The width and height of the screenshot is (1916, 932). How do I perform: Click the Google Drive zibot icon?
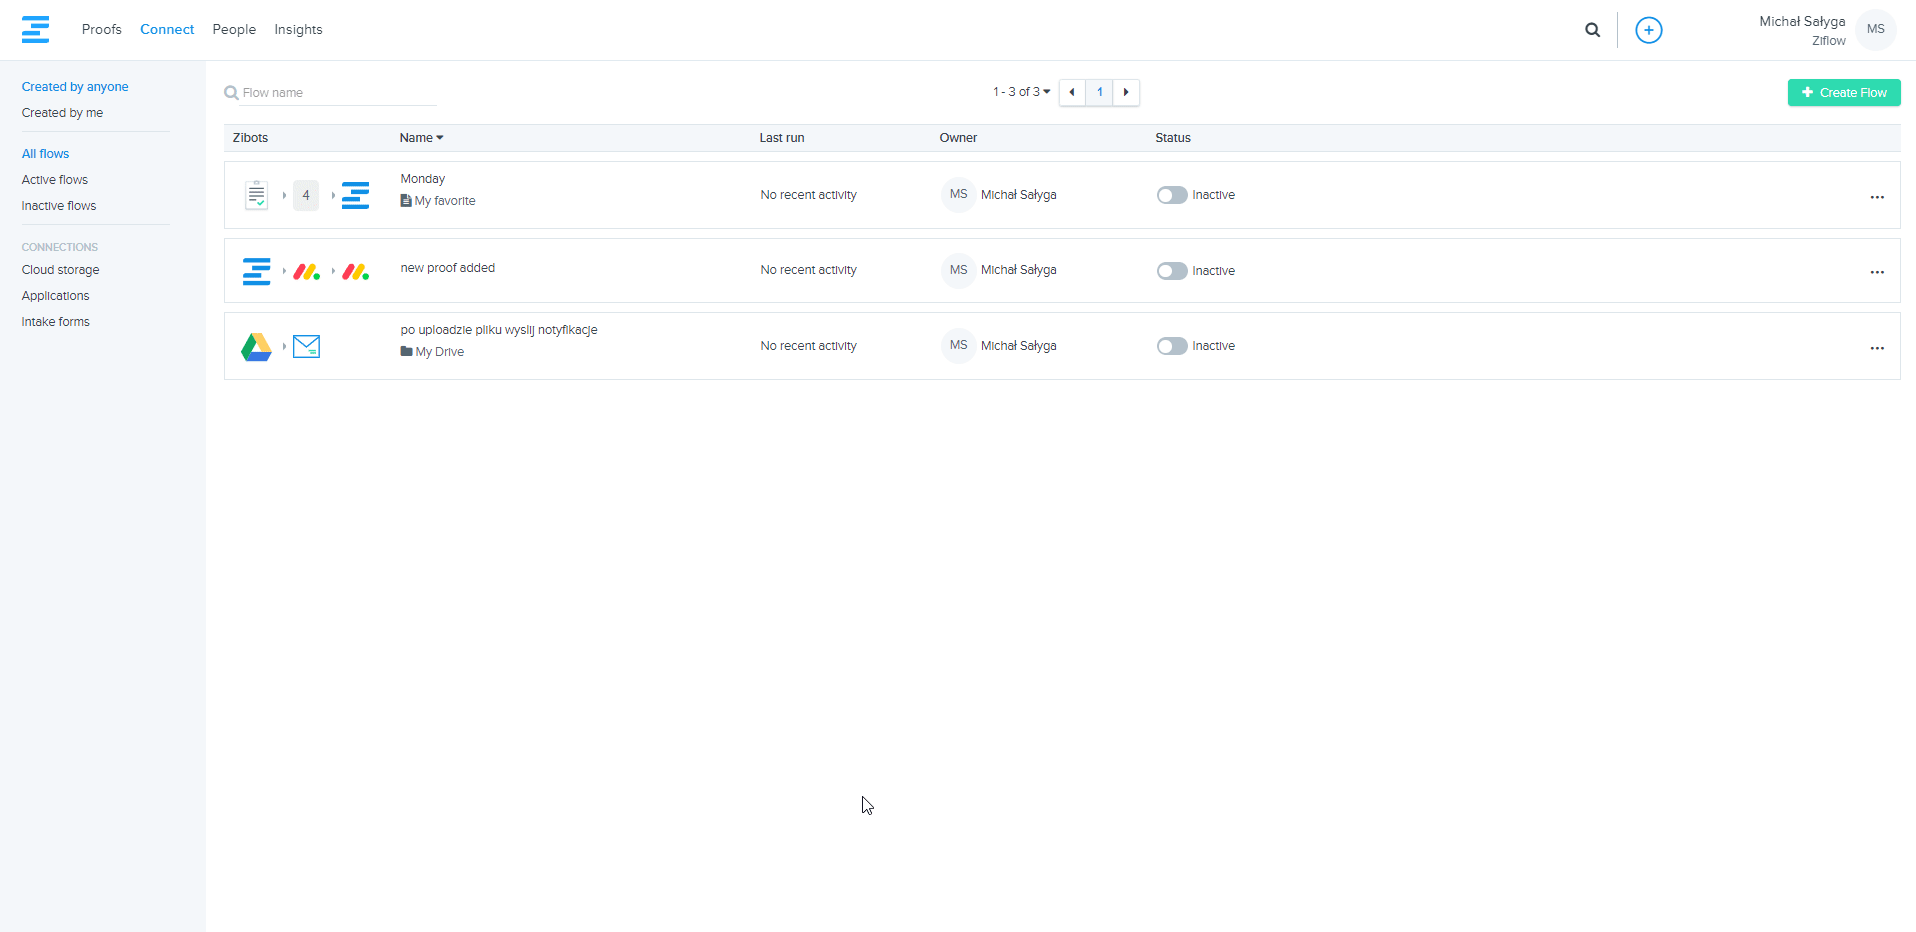coord(256,347)
